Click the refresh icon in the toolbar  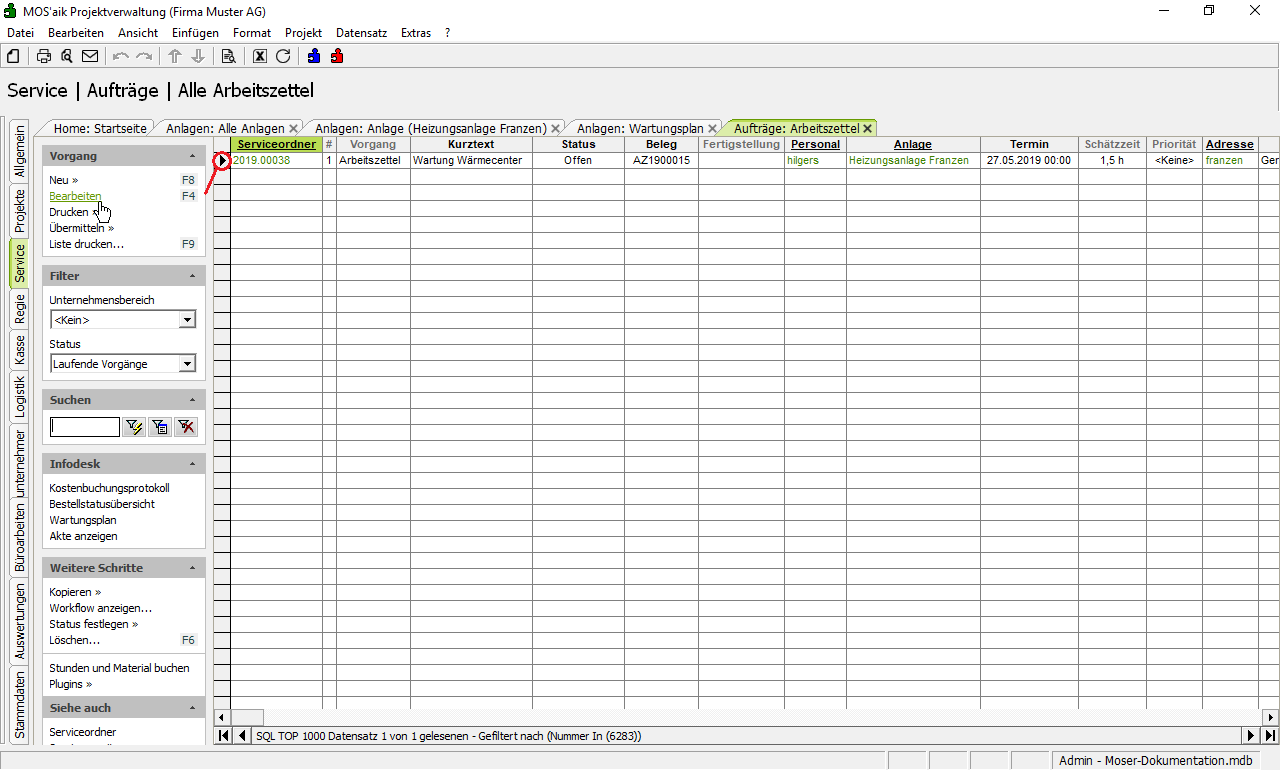(283, 56)
